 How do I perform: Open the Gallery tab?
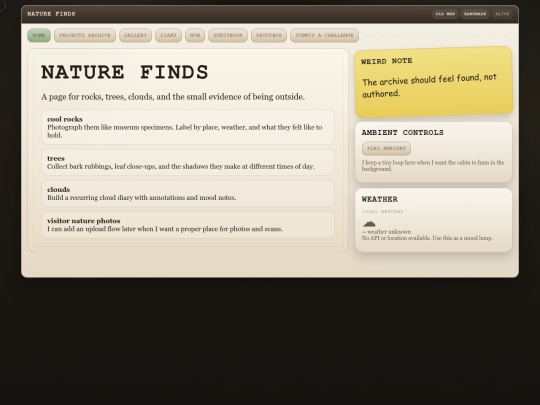[135, 35]
